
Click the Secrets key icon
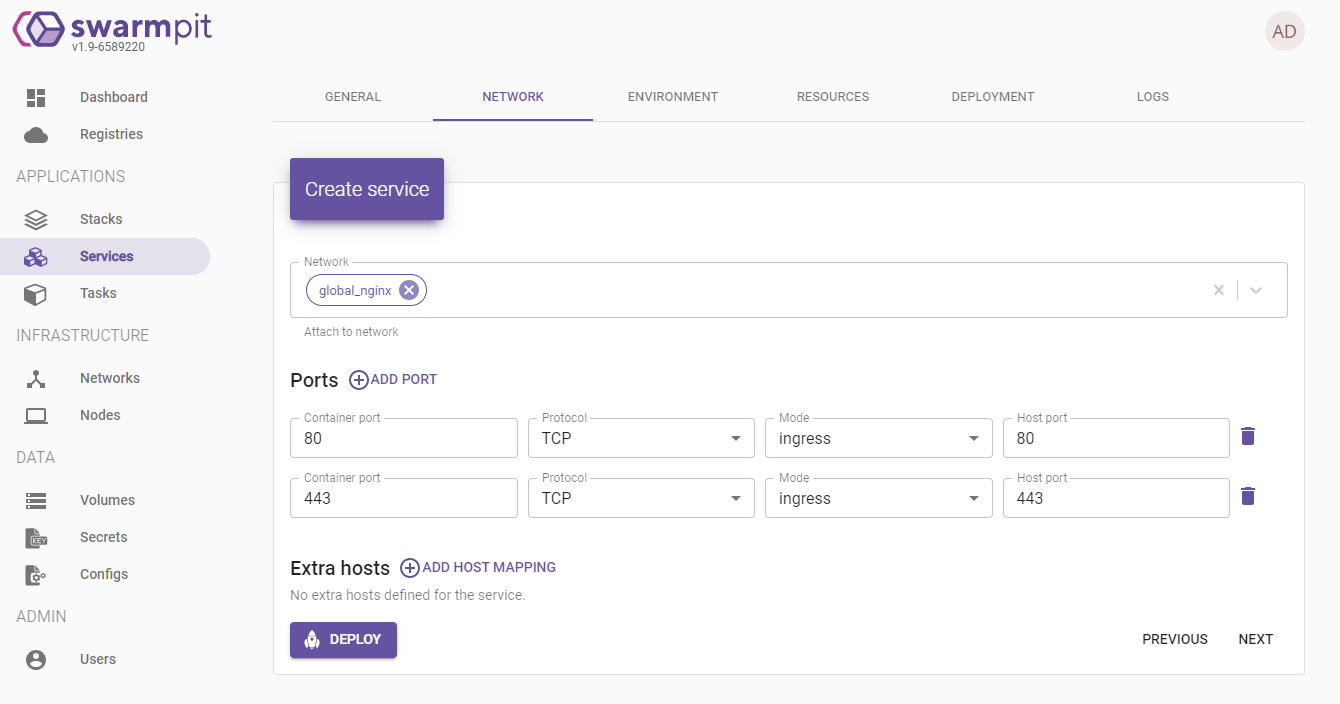click(36, 538)
